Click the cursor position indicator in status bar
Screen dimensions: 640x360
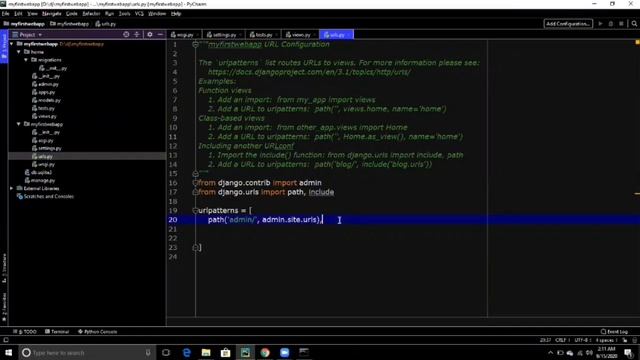(x=545, y=340)
